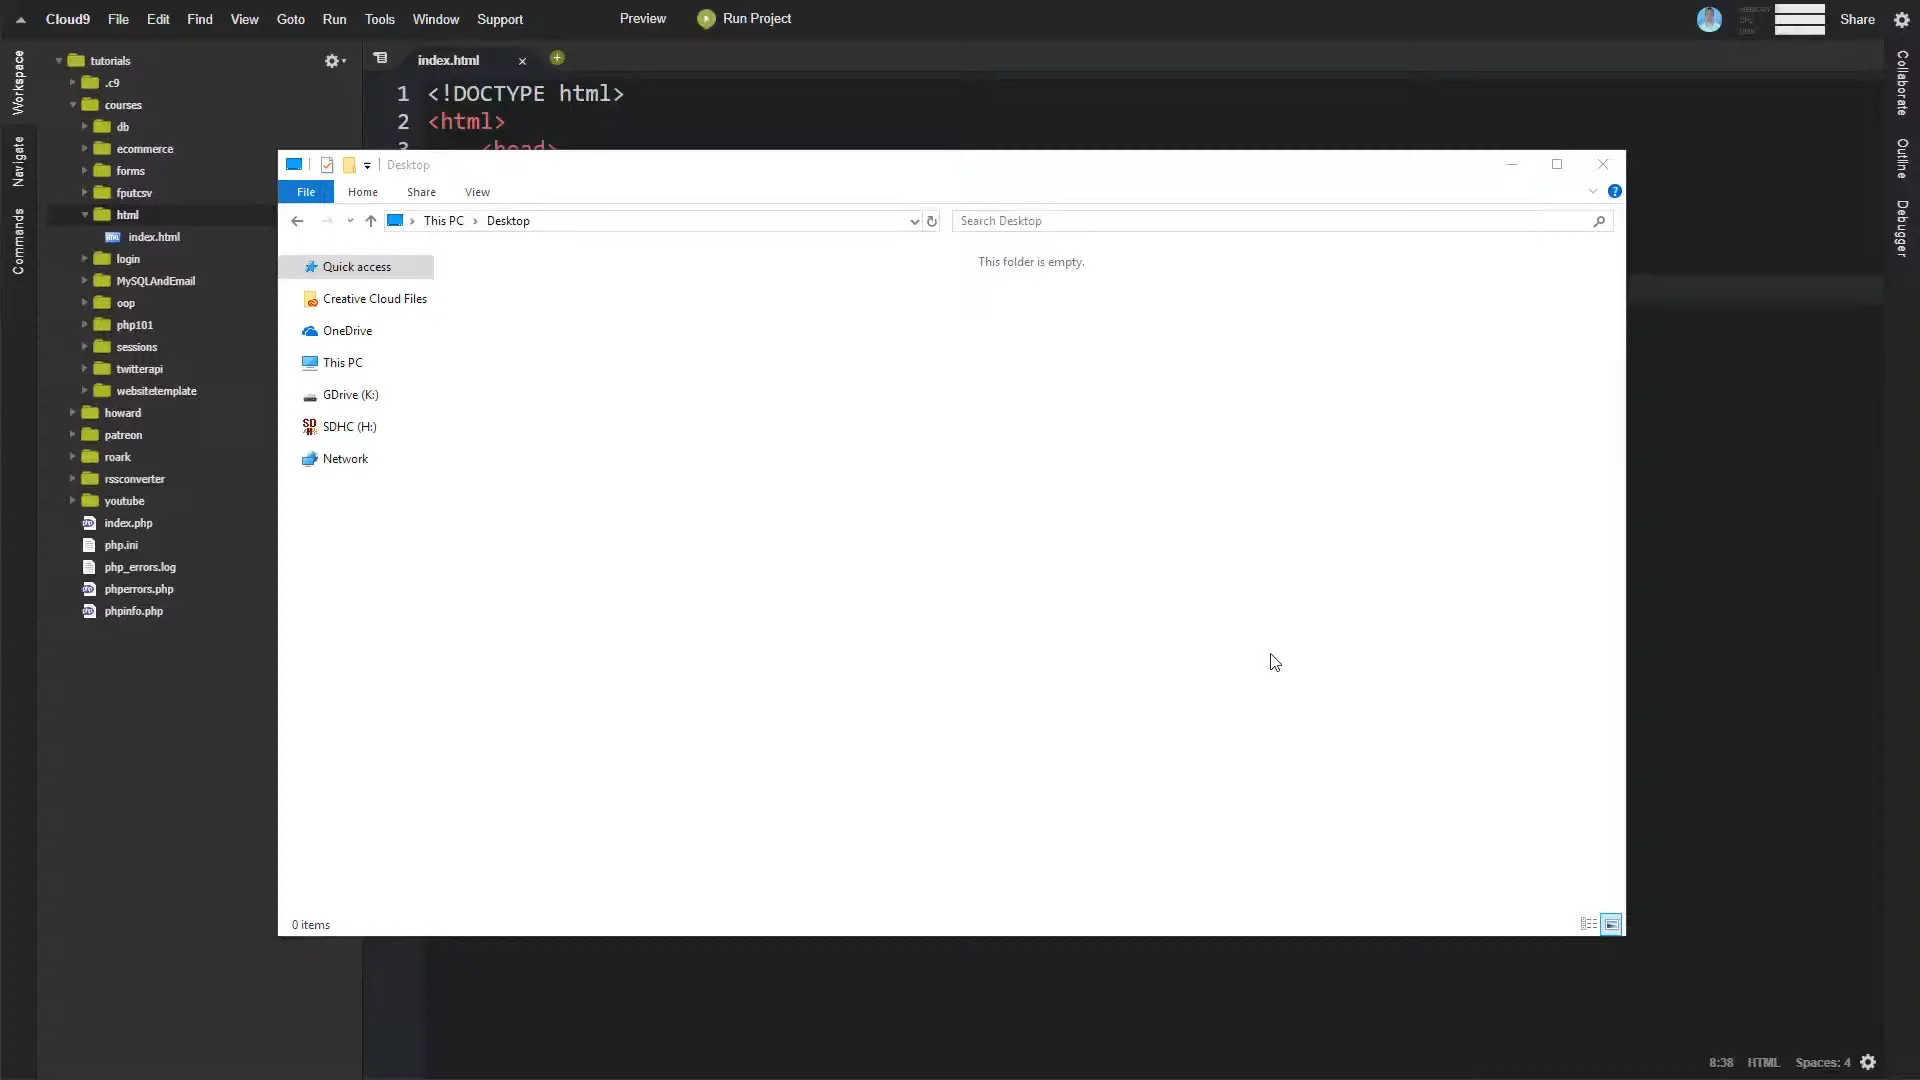Image resolution: width=1920 pixels, height=1080 pixels.
Task: Collapse the html folder in tree
Action: 85,215
